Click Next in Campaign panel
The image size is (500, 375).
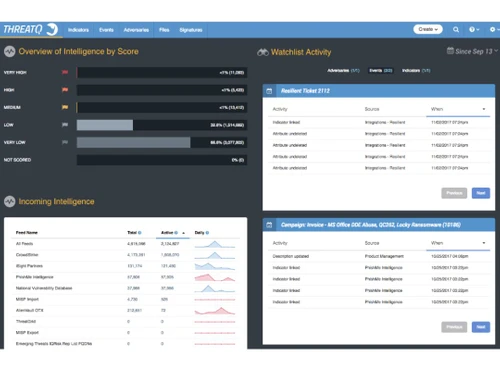(x=481, y=327)
